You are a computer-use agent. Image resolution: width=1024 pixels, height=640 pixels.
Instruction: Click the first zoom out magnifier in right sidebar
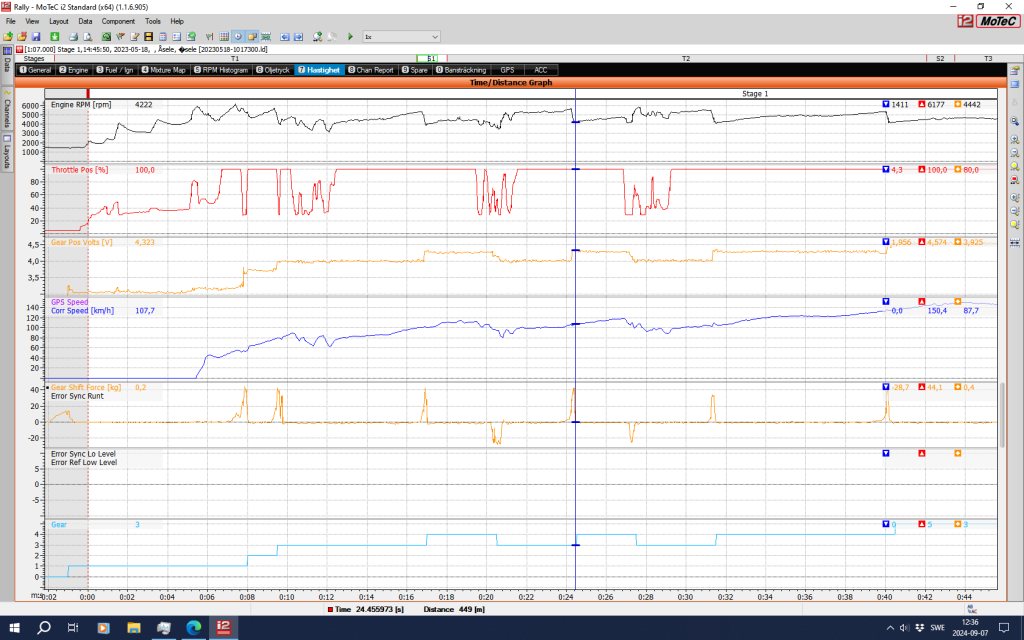click(1014, 153)
